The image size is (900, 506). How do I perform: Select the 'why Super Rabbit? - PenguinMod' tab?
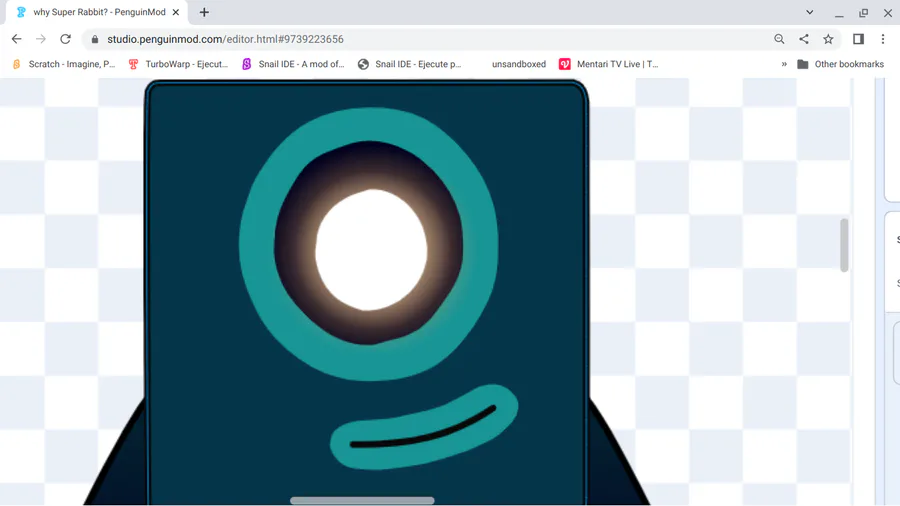coord(97,12)
